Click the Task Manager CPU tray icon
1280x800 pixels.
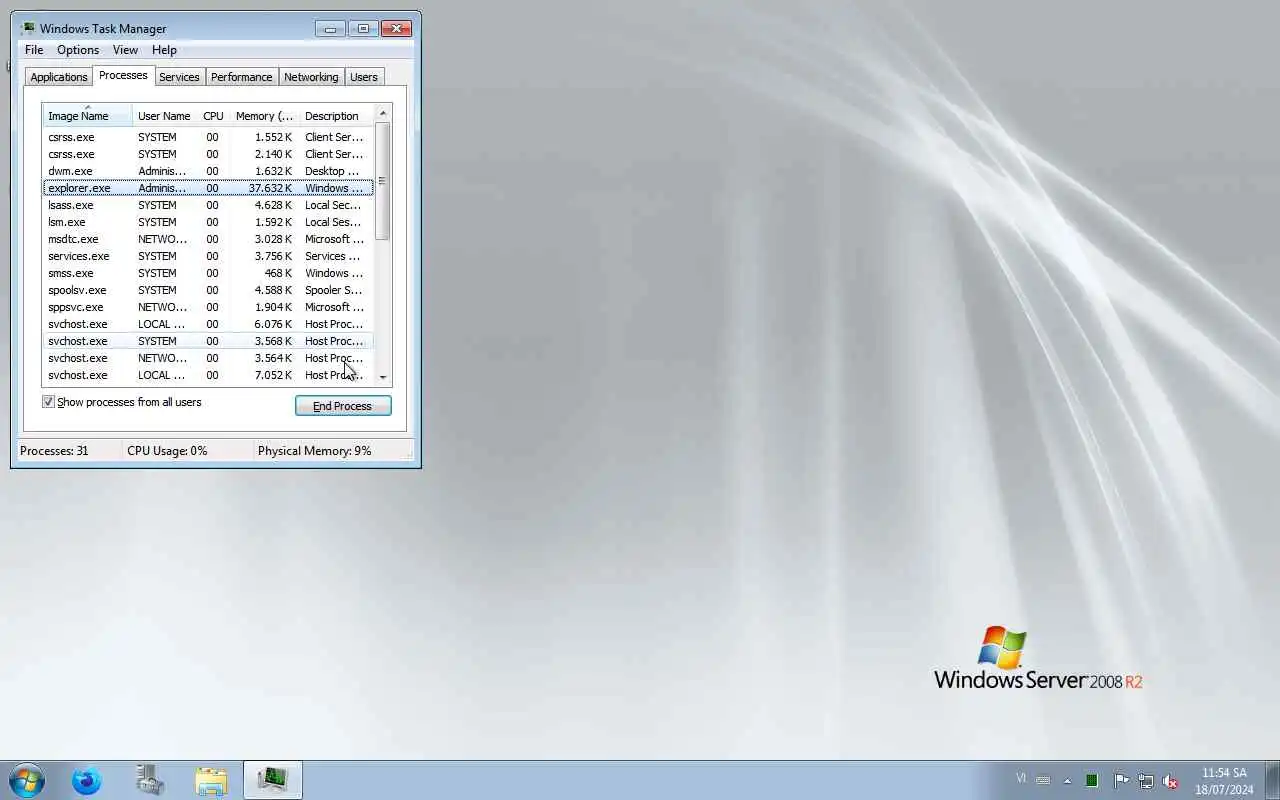(1092, 780)
